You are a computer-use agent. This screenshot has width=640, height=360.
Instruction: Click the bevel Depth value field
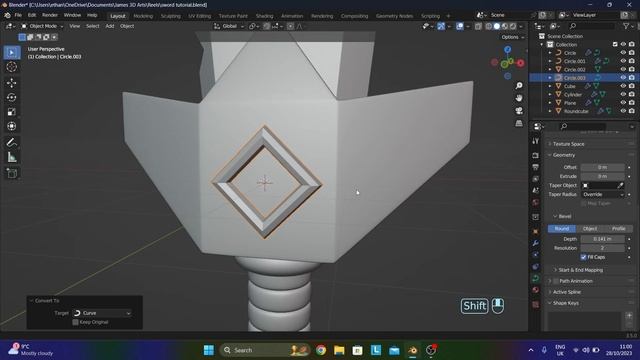[x=602, y=239]
